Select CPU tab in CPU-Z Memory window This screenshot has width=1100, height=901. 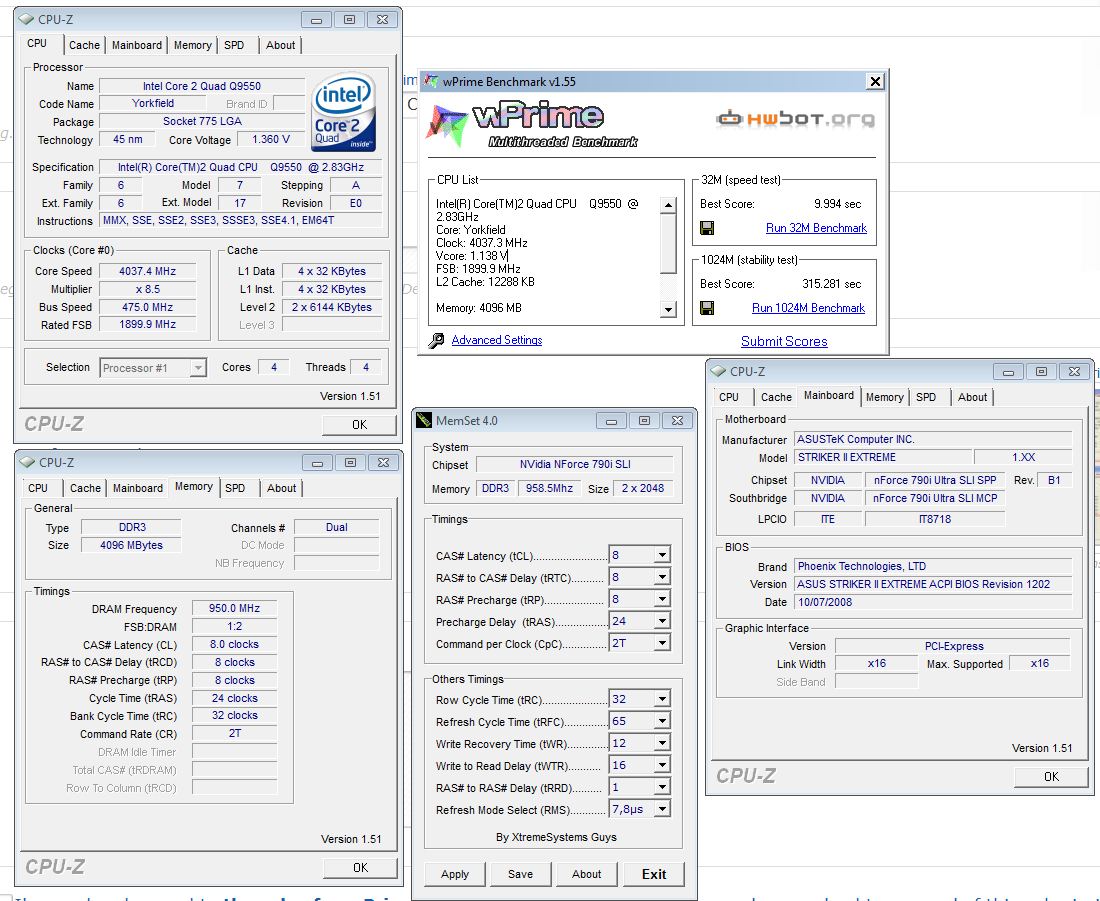(38, 488)
